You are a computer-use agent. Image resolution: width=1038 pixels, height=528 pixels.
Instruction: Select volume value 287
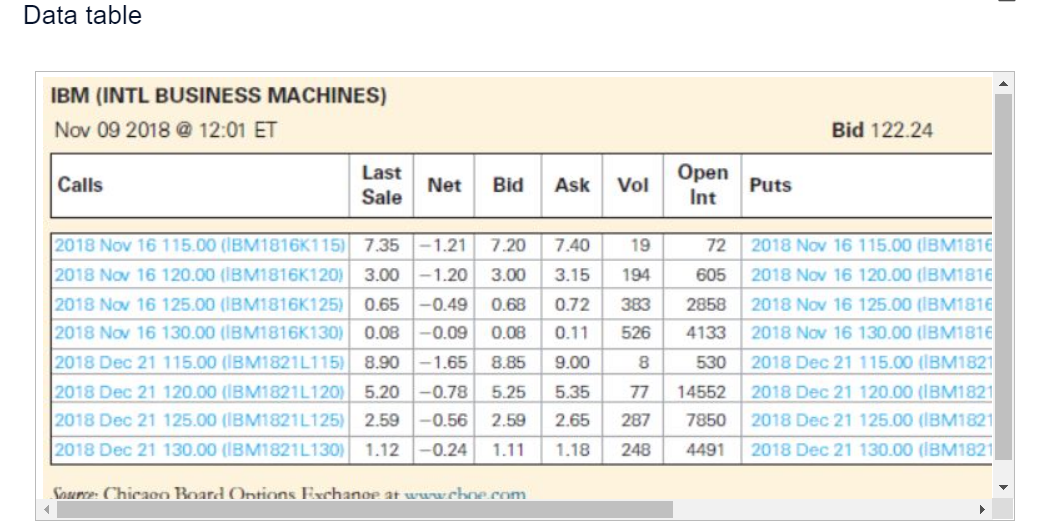(636, 420)
